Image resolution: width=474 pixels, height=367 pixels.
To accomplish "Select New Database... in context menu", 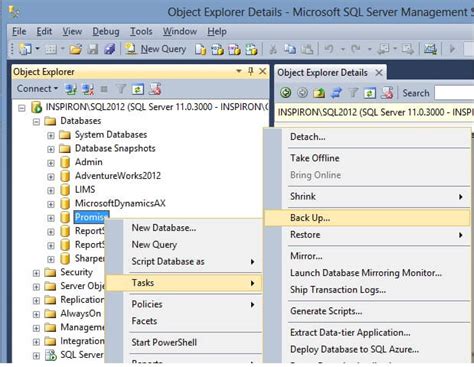I will pos(183,228).
